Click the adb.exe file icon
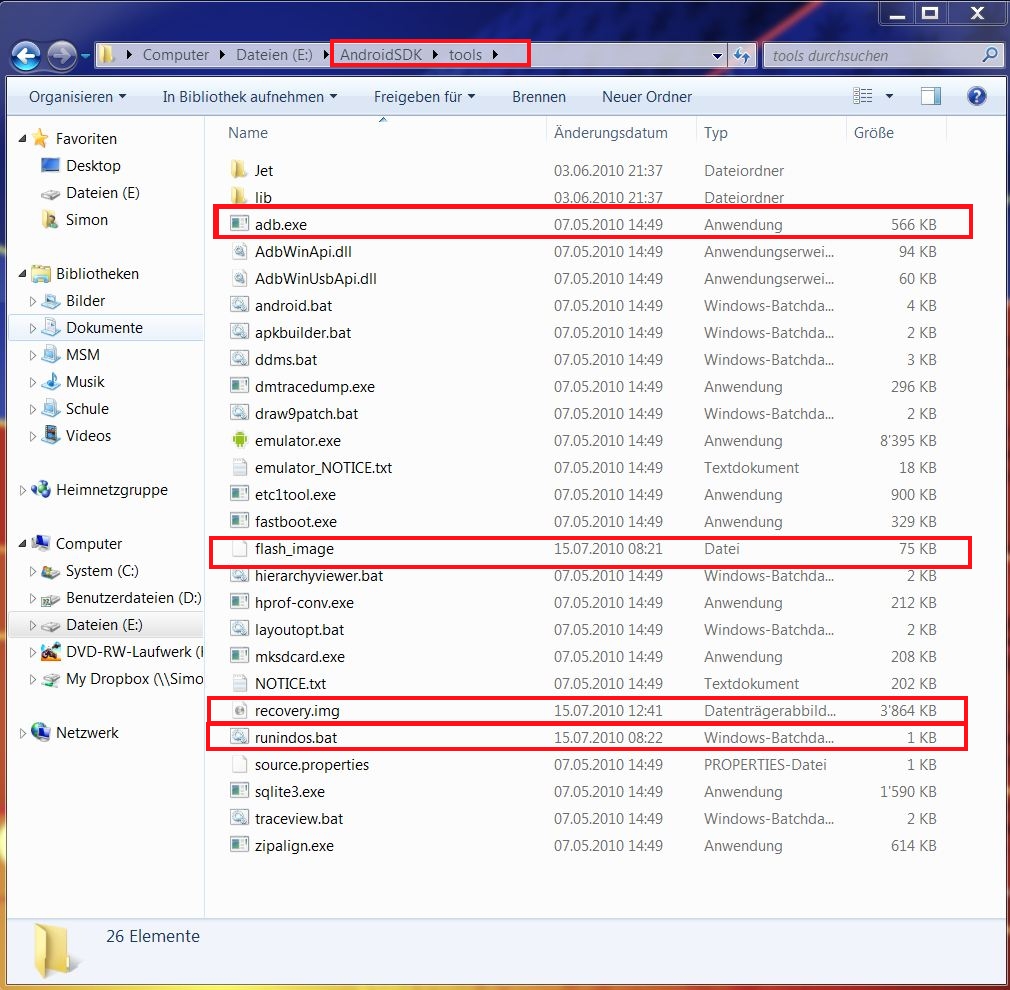The height and width of the screenshot is (990, 1010). (240, 224)
